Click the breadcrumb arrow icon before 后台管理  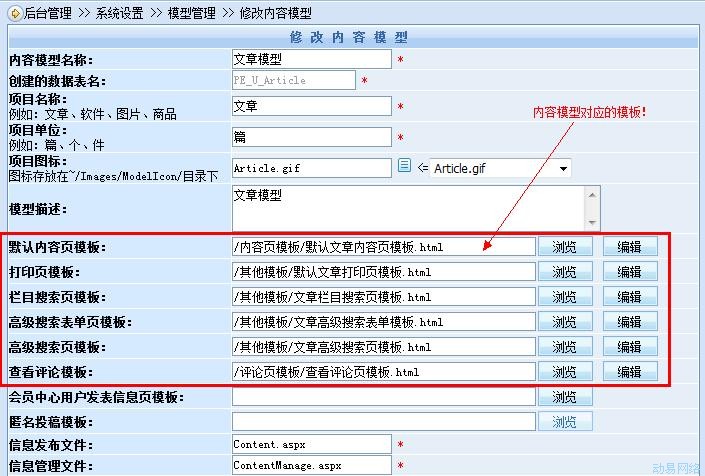(11, 13)
